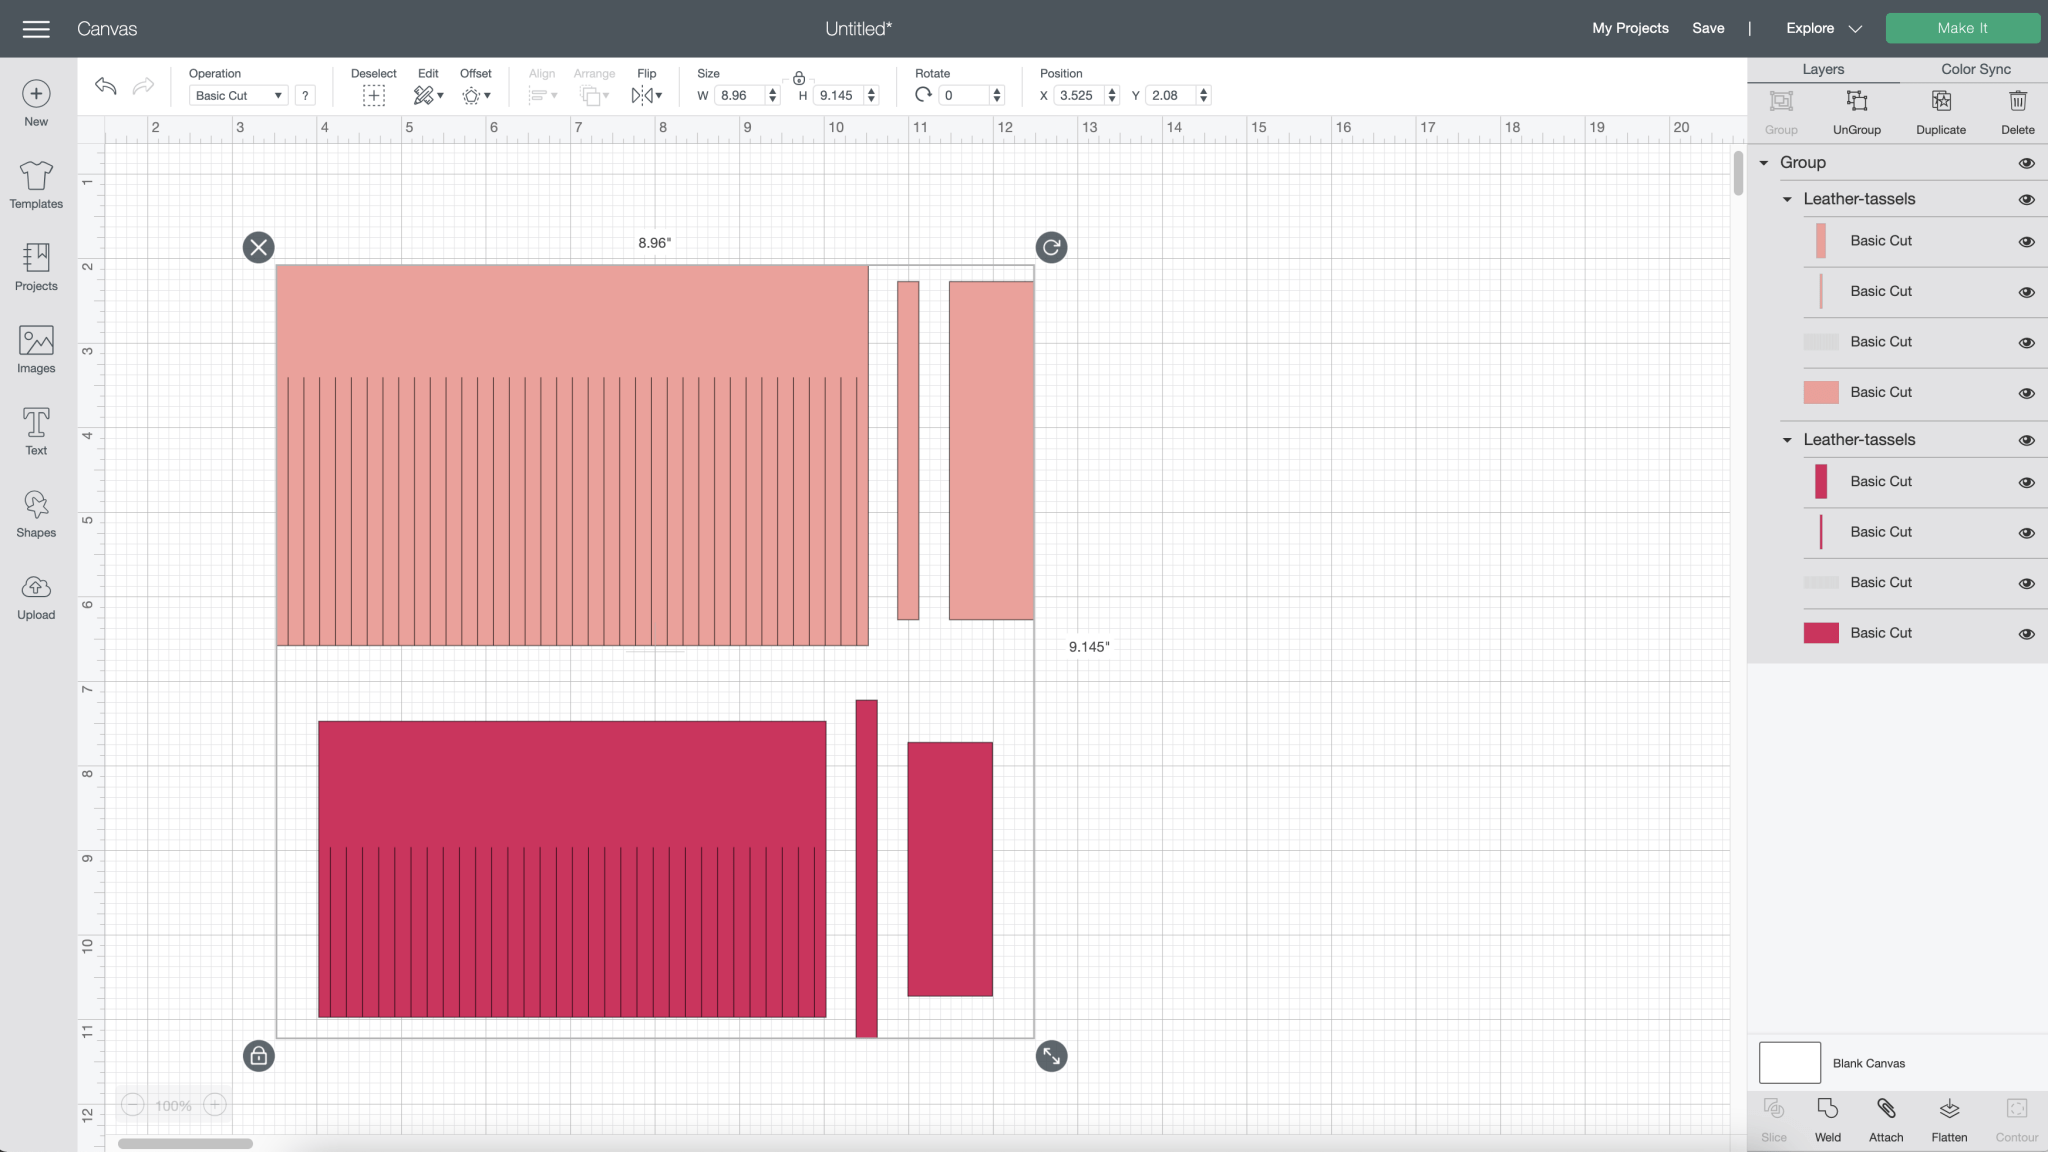2048x1152 pixels.
Task: Open the Shapes tool
Action: (36, 514)
